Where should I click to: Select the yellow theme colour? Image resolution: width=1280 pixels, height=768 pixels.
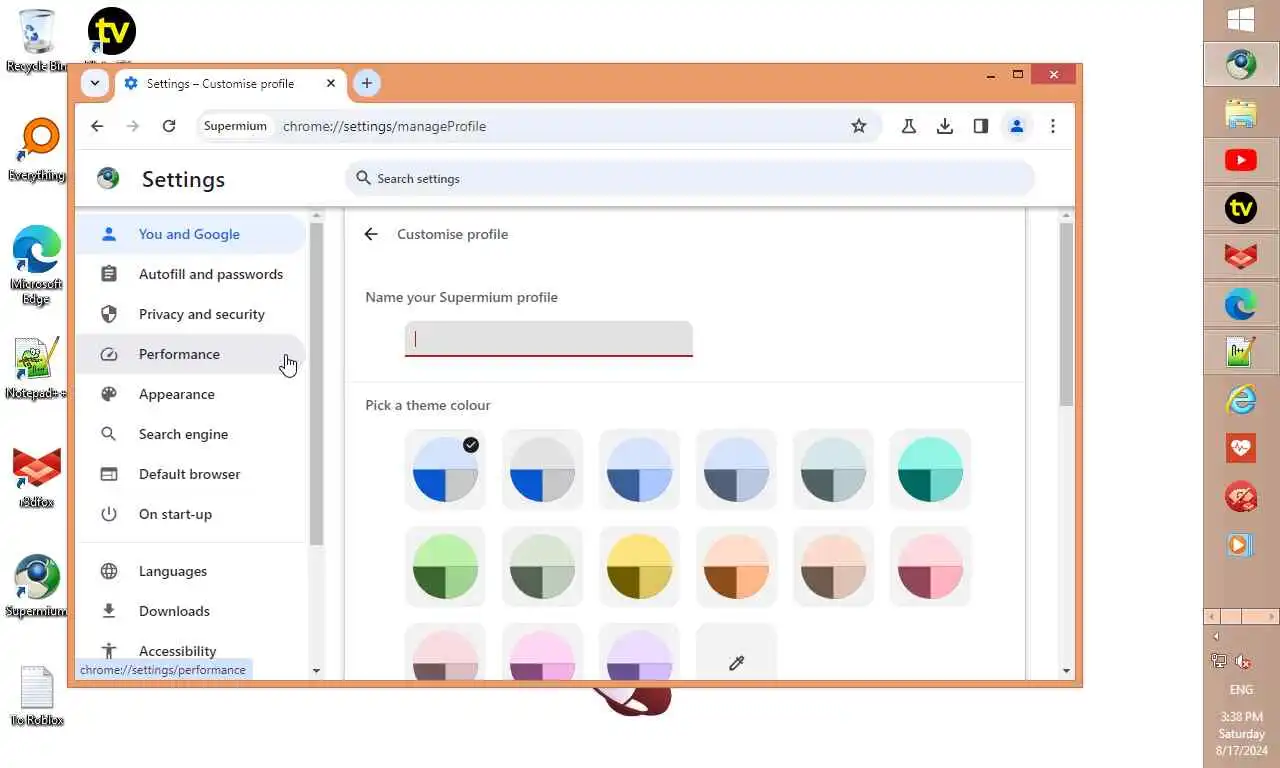[639, 567]
